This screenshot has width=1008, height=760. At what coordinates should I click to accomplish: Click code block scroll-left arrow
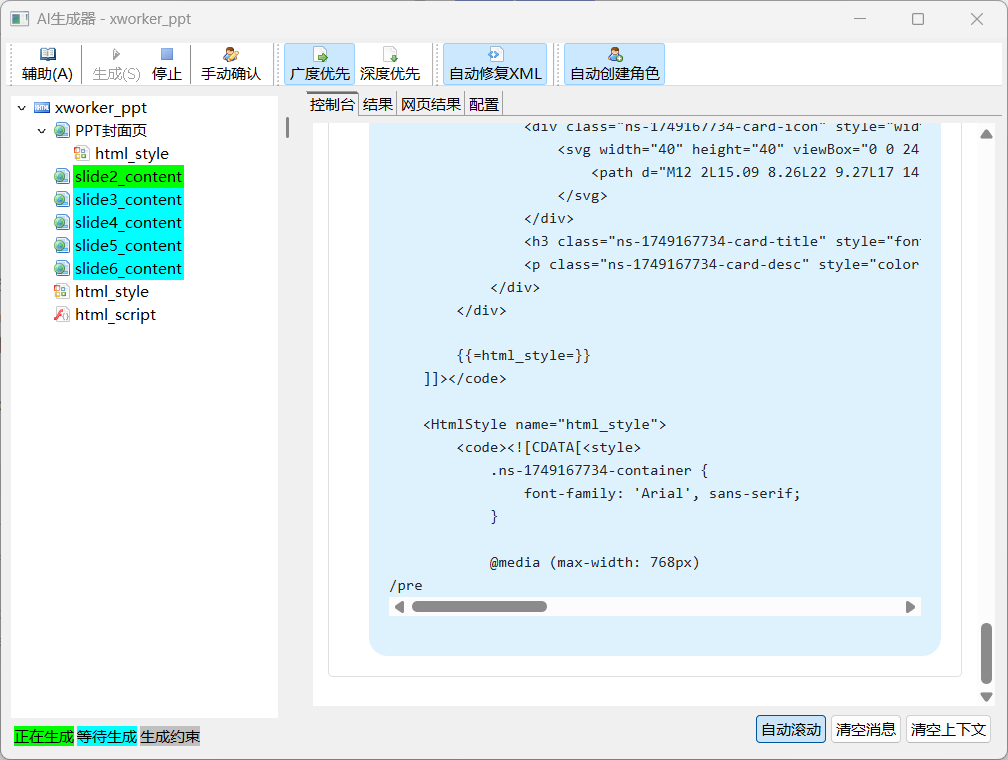click(x=399, y=607)
